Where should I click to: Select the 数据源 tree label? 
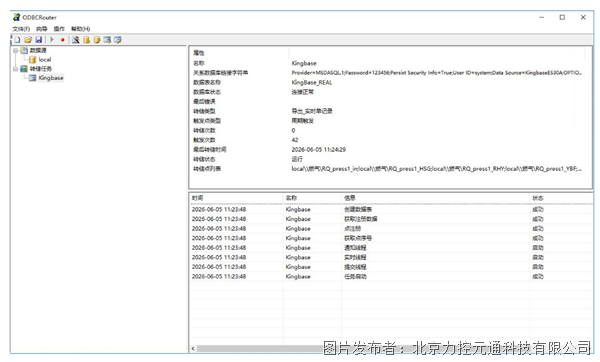click(x=38, y=51)
